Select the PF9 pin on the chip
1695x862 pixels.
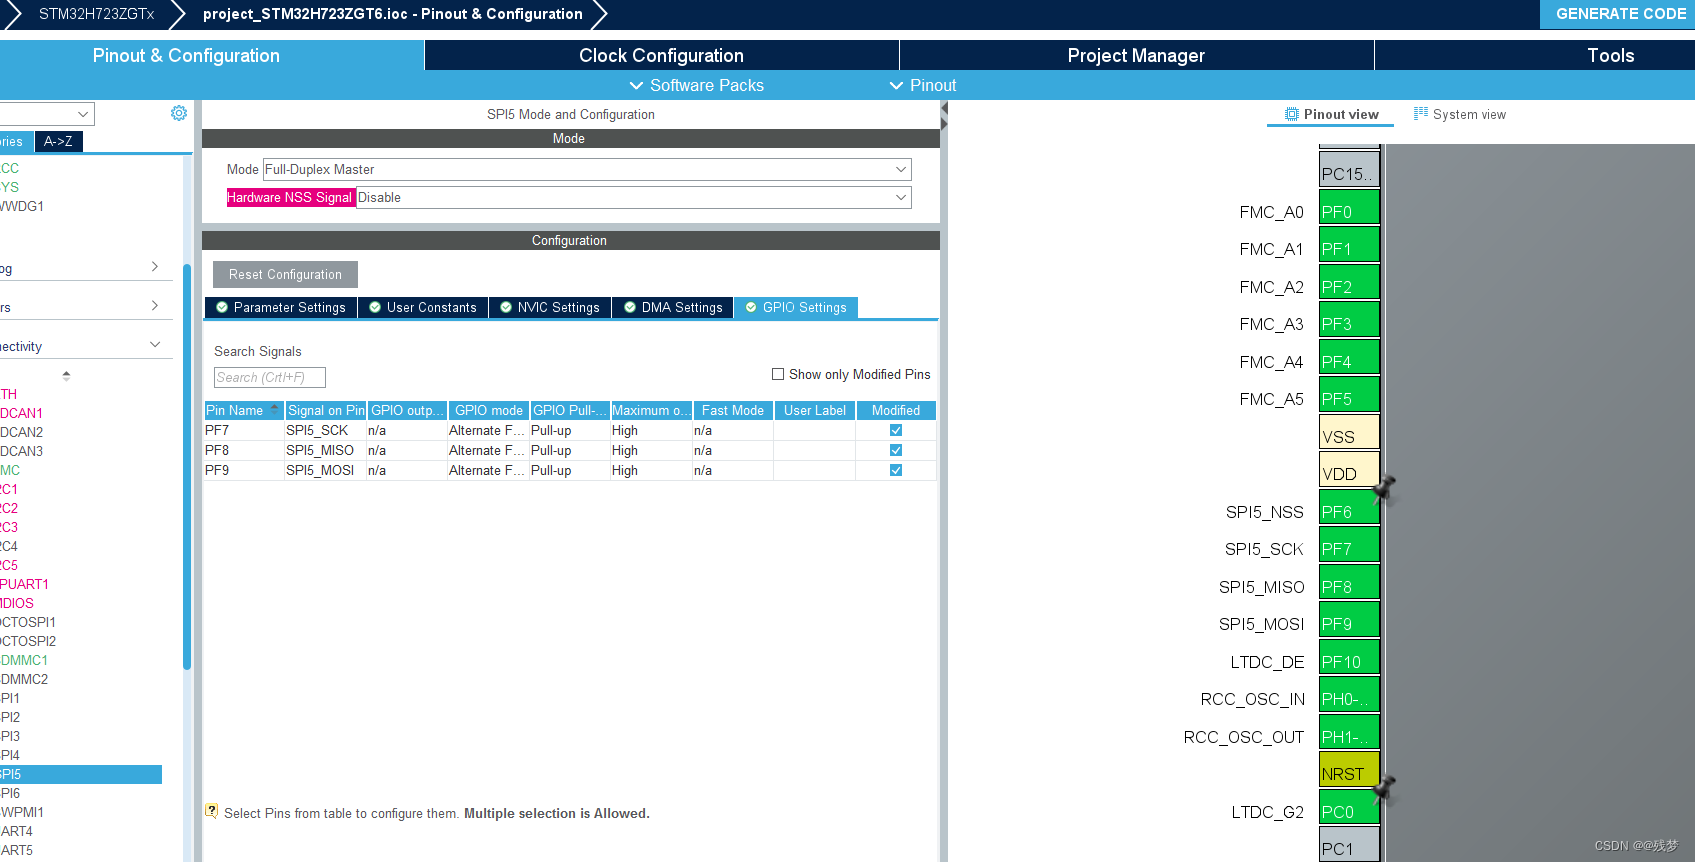coord(1350,620)
